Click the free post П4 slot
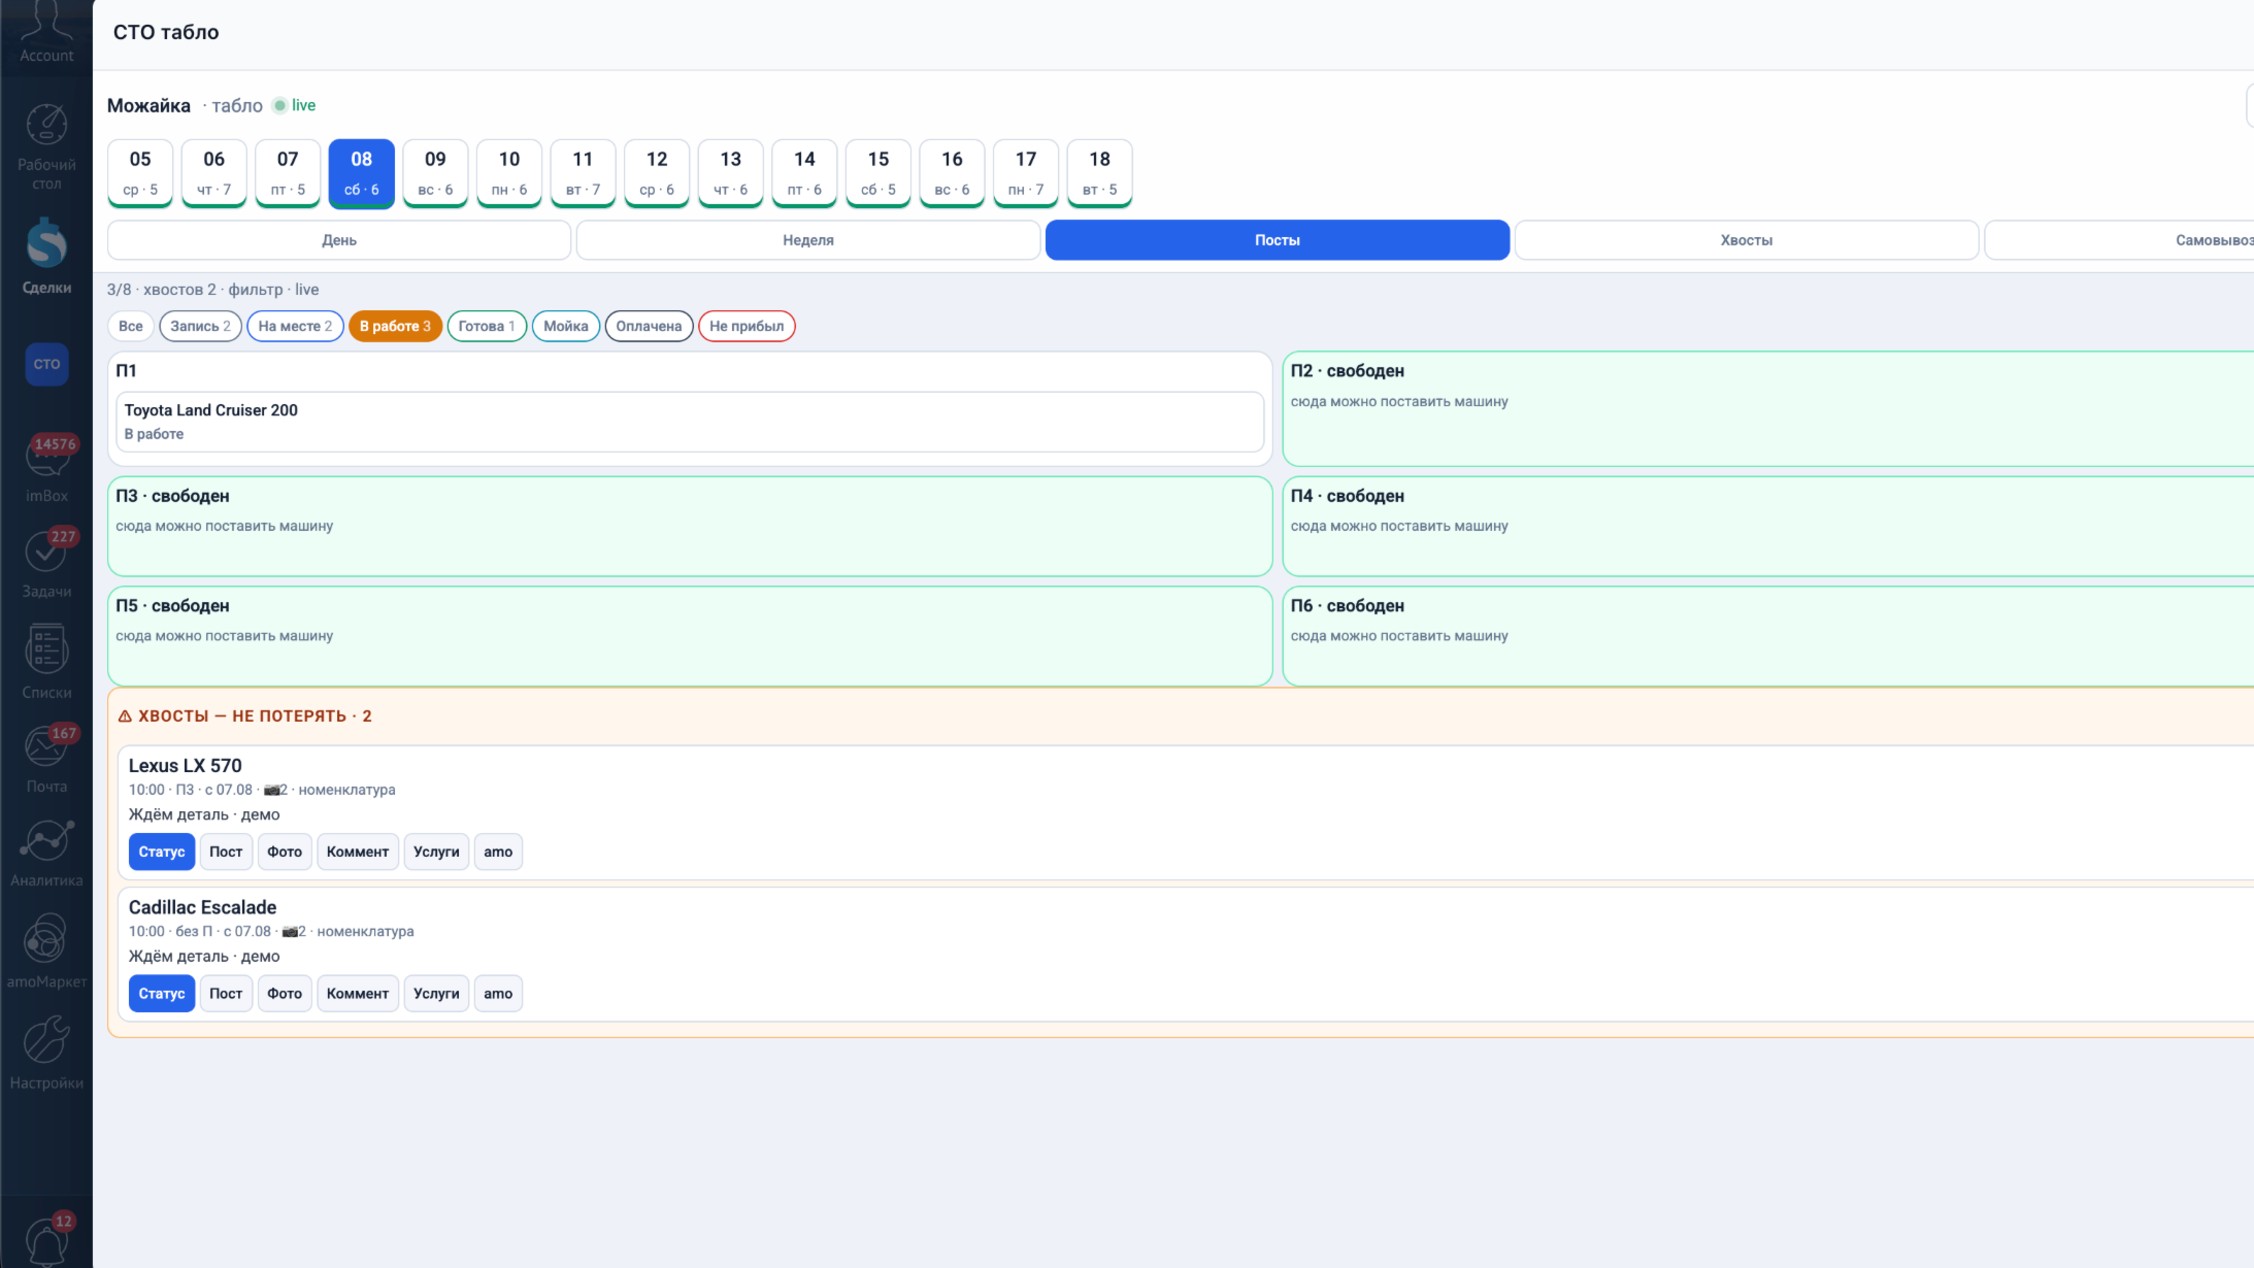This screenshot has height=1268, width=2254. (1768, 526)
